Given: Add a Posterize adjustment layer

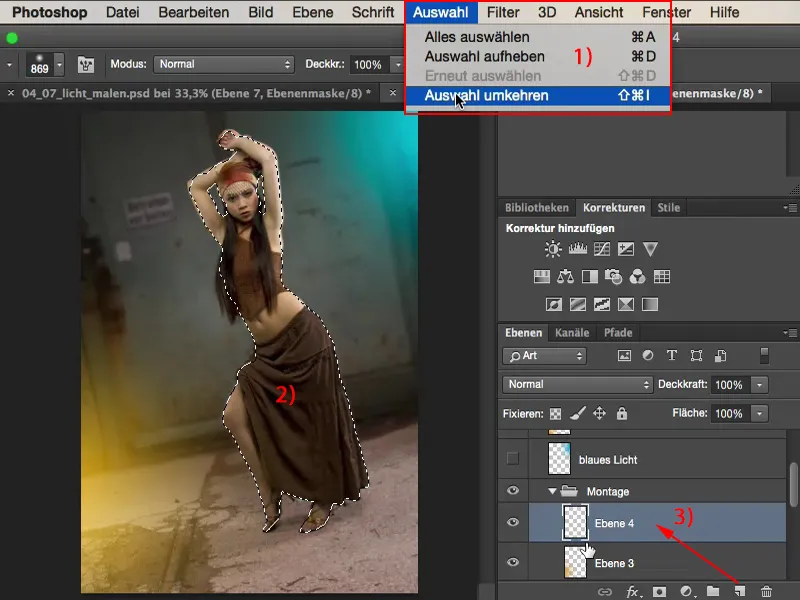Looking at the screenshot, I should pyautogui.click(x=578, y=305).
